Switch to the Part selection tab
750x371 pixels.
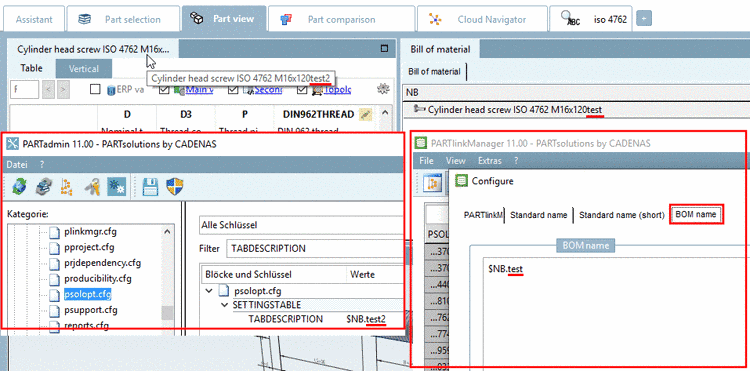coord(123,20)
